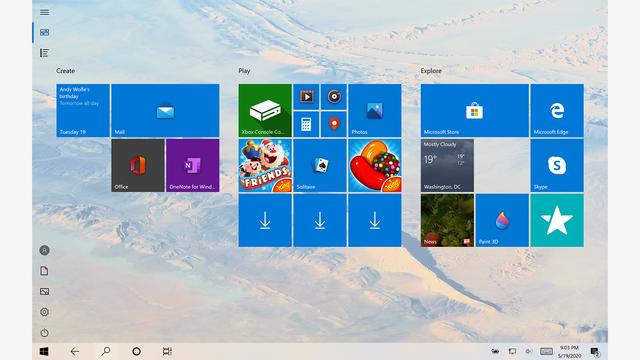Click the first download-arrow tile
Viewport: 640px width, 360px height.
click(265, 220)
